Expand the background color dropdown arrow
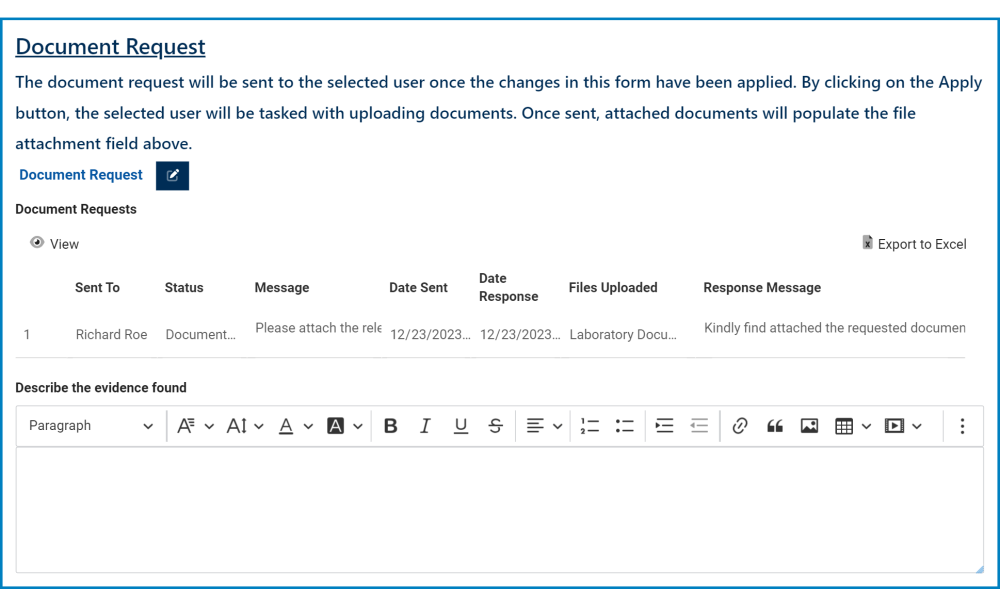The height and width of the screenshot is (589, 1000). [358, 426]
